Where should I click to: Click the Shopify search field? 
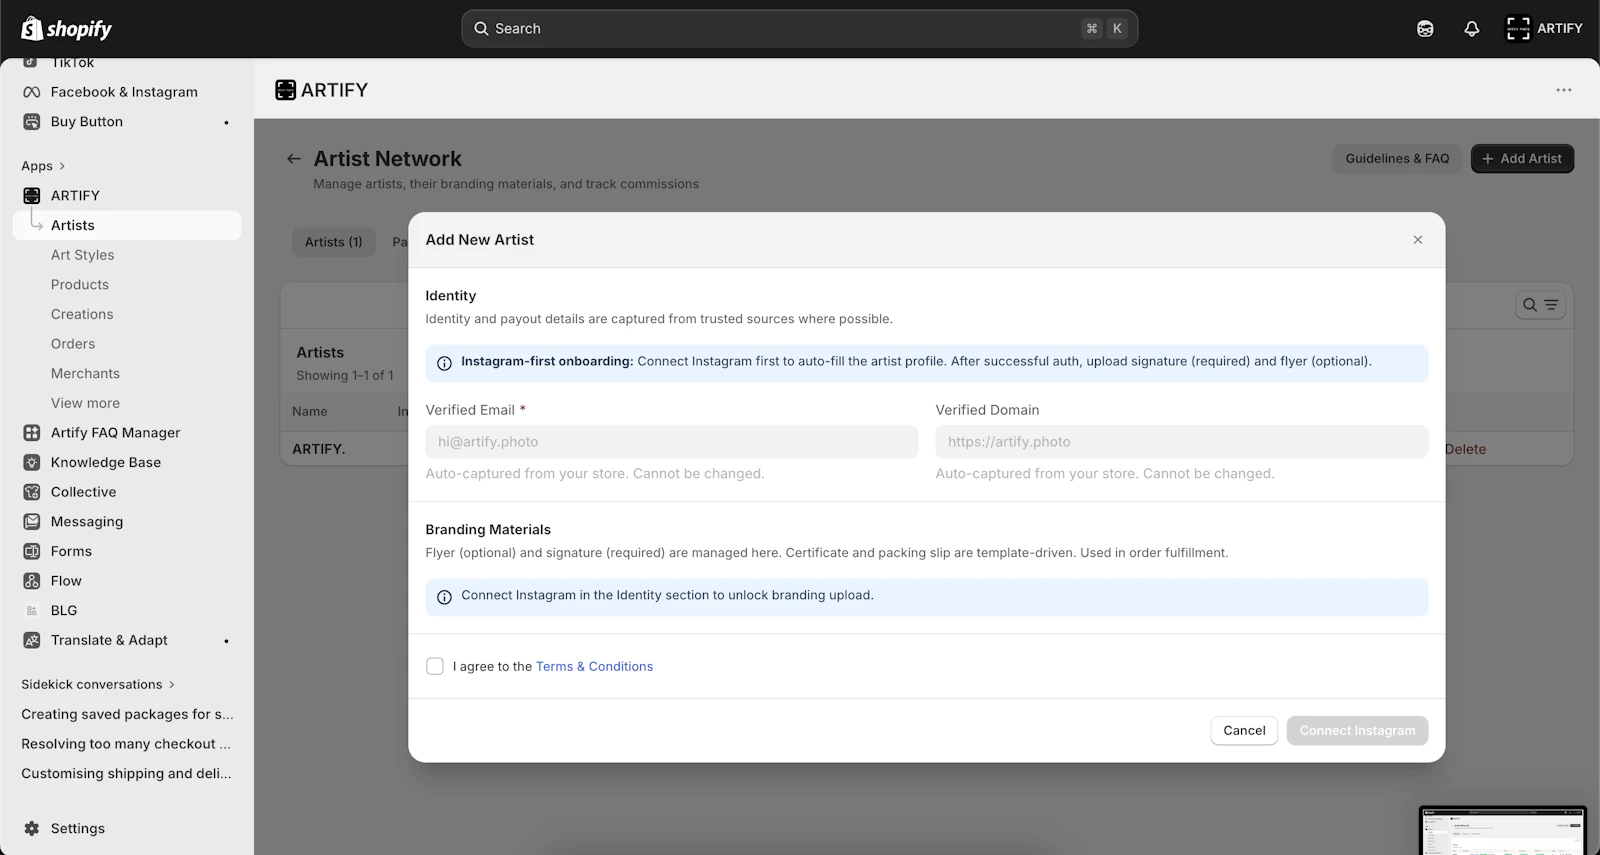pos(800,29)
